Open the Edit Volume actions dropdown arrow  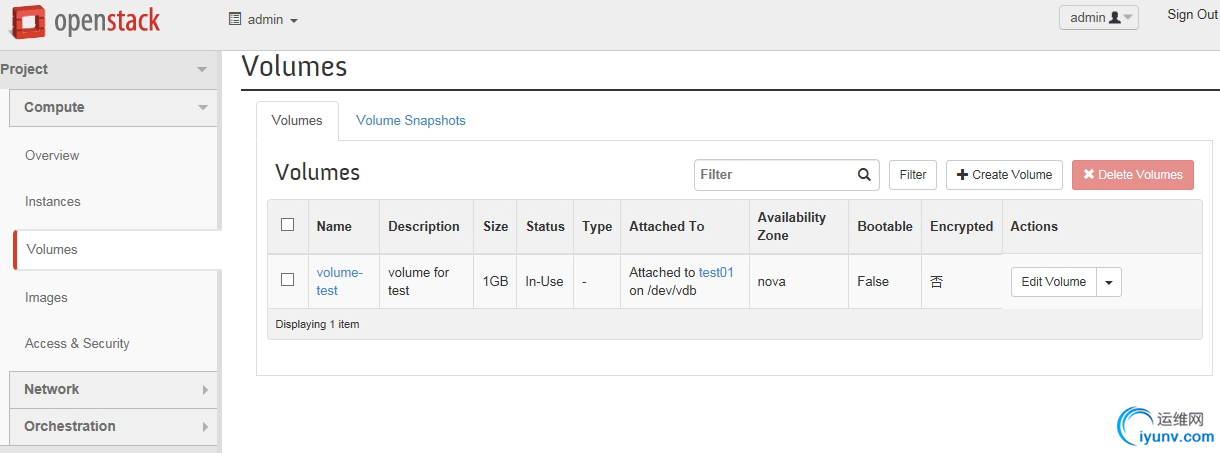(x=1109, y=283)
